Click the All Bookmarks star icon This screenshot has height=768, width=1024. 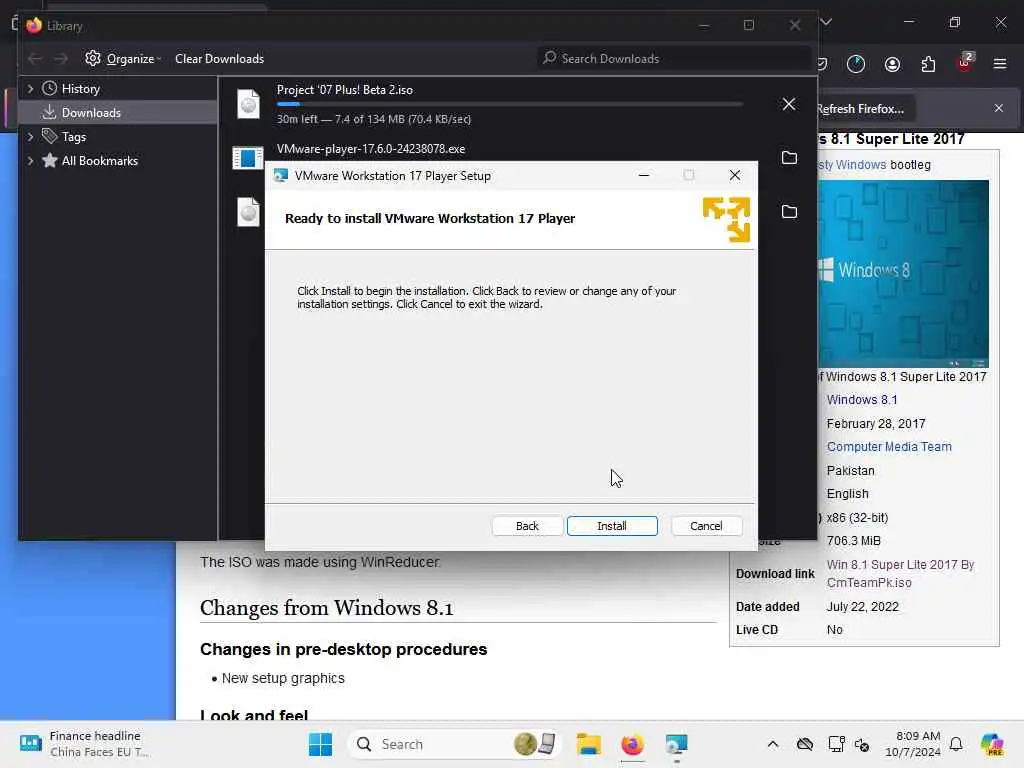[50, 160]
